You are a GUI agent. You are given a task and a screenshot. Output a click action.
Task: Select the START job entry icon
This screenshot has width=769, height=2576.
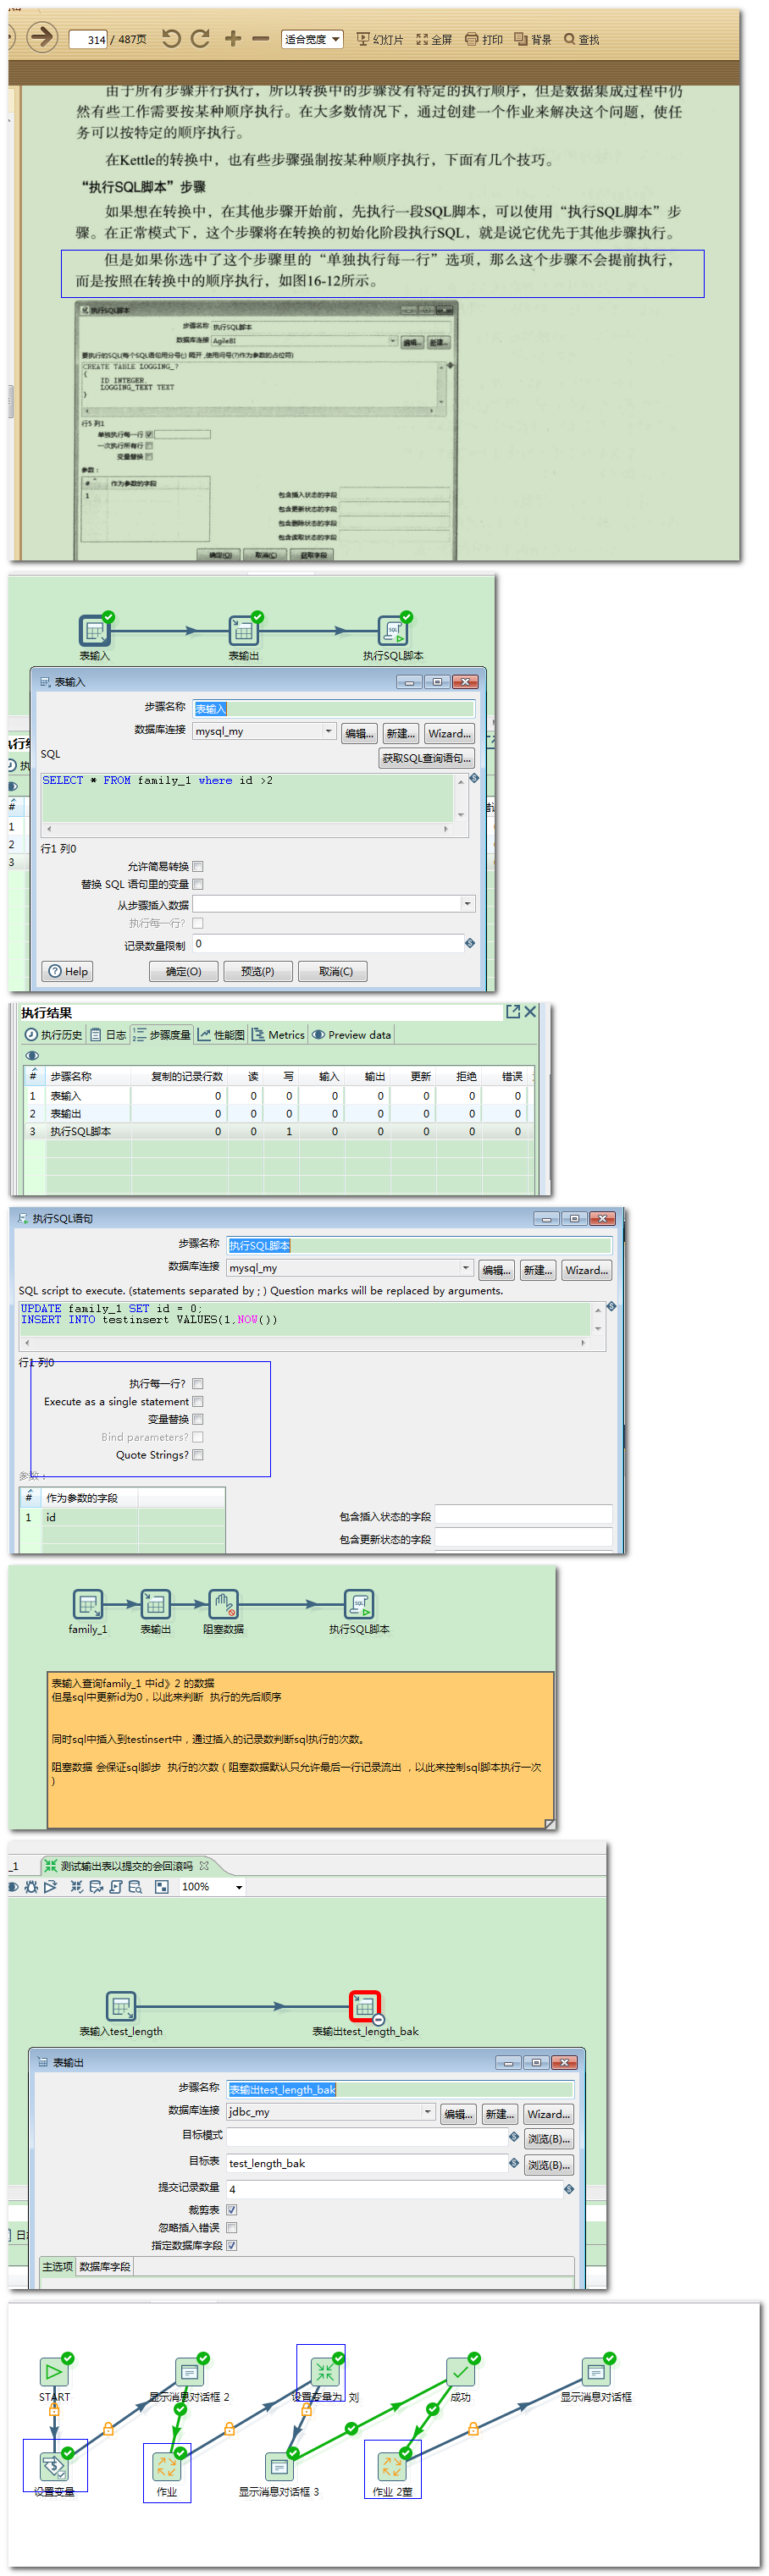click(x=54, y=2372)
